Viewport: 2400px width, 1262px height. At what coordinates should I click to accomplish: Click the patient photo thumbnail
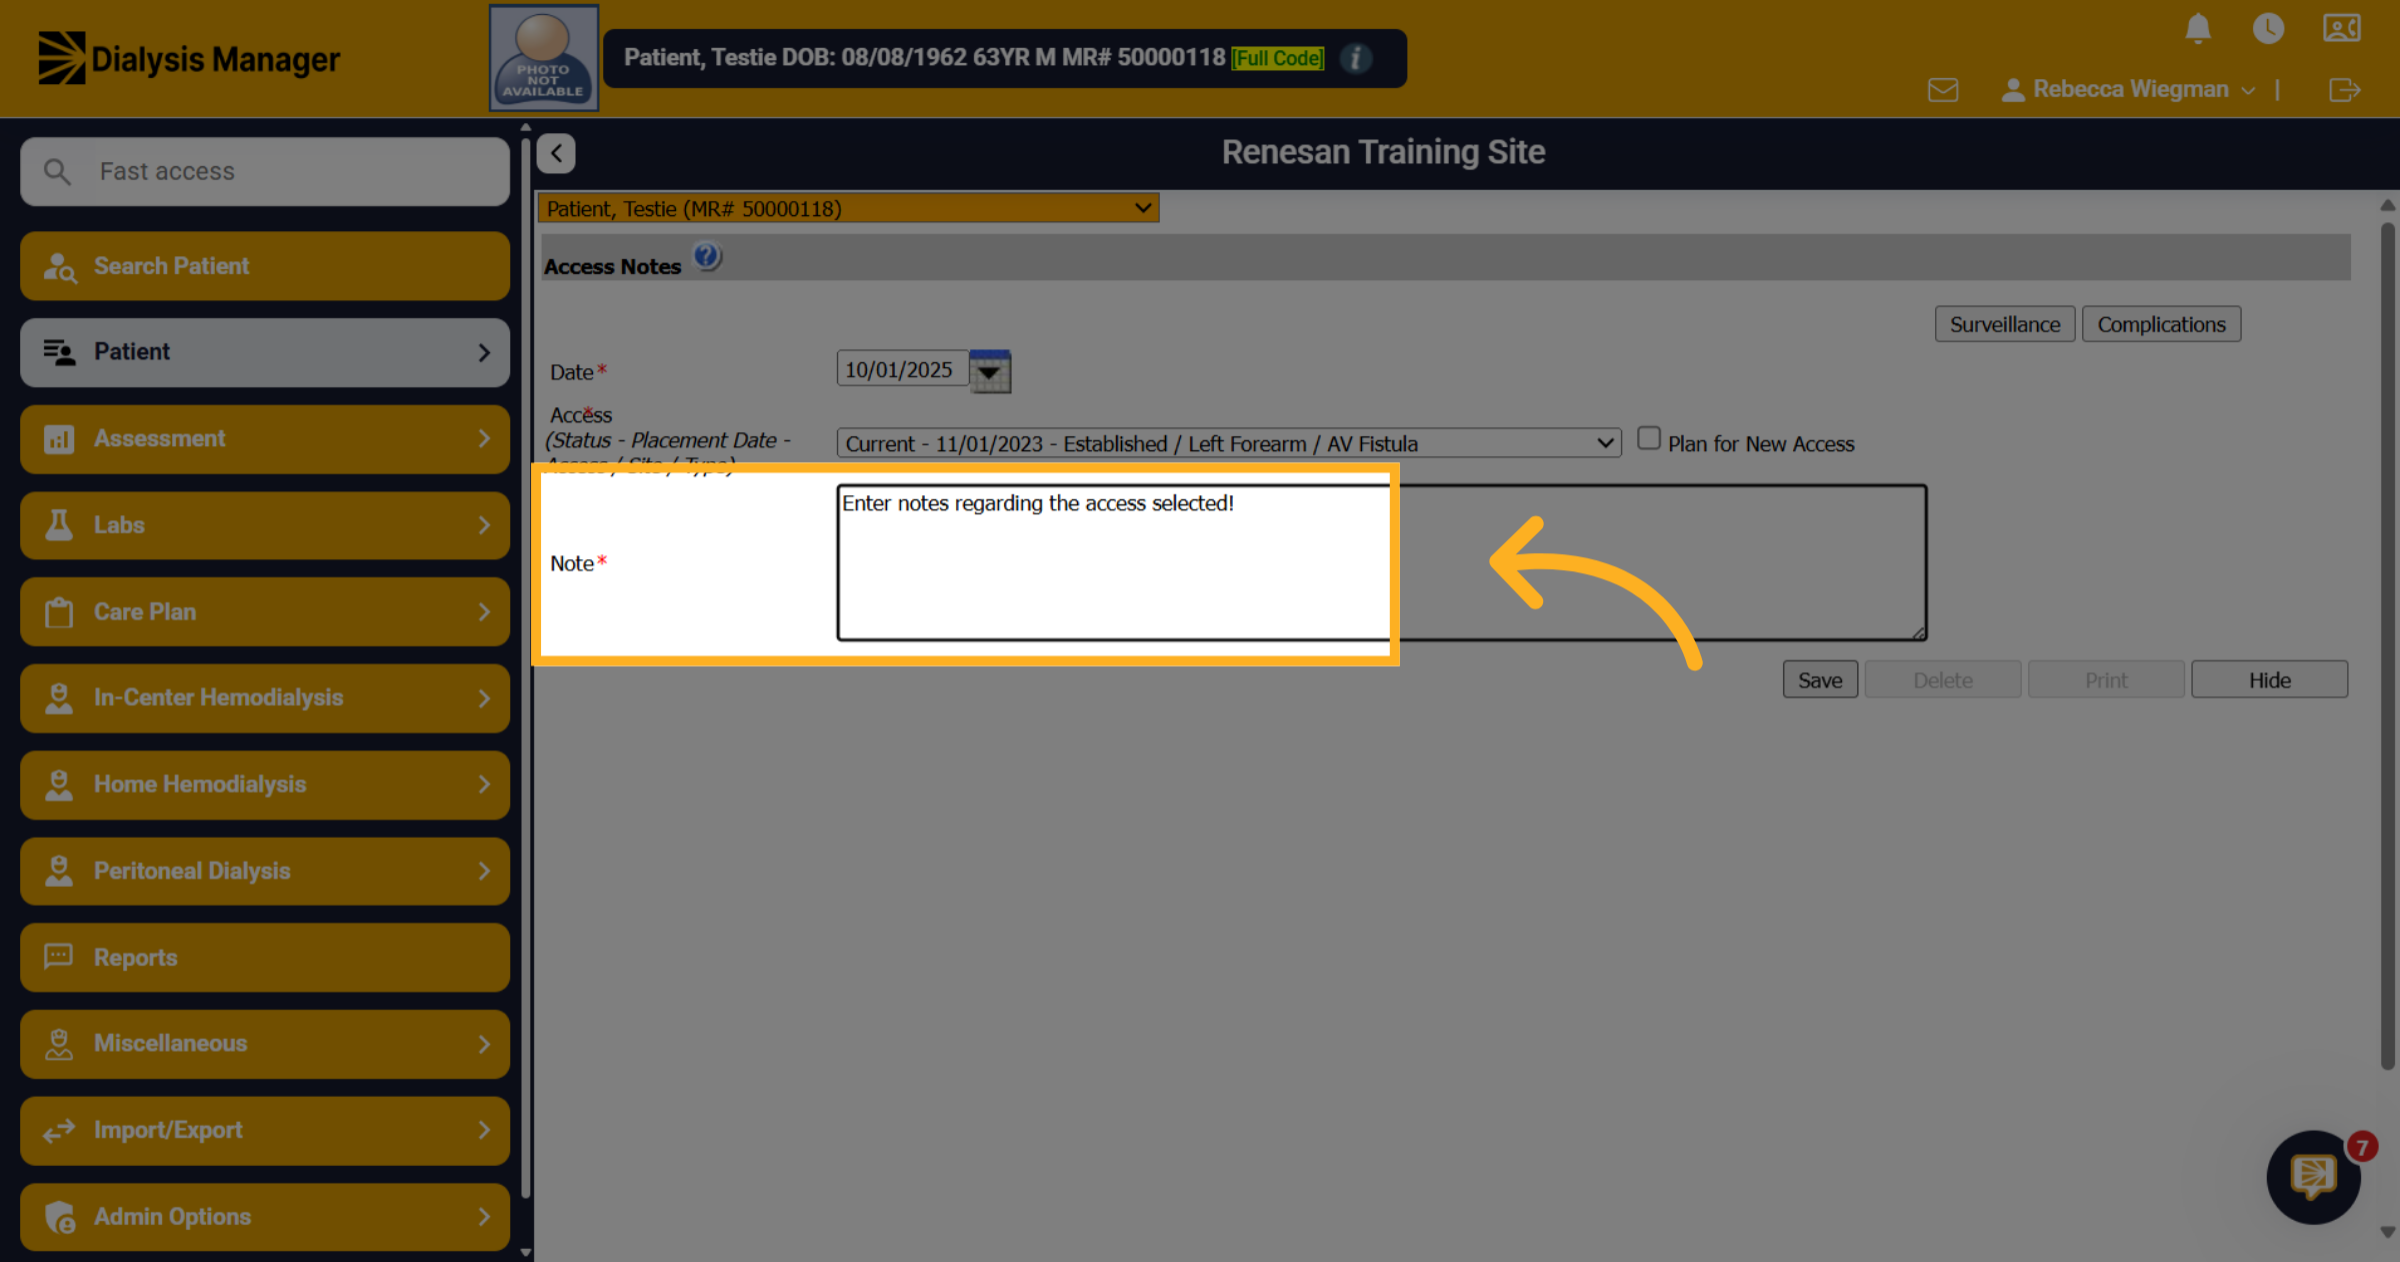(544, 58)
